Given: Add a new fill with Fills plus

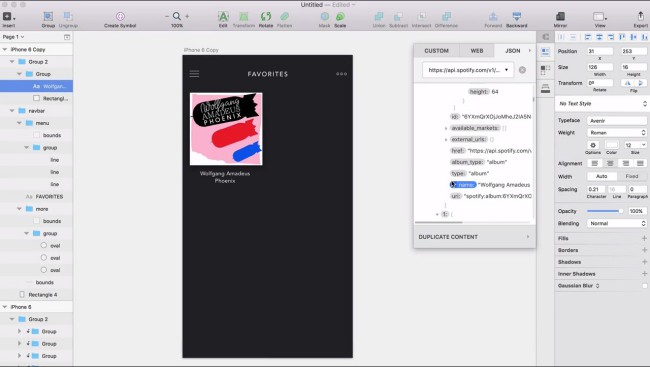Looking at the screenshot, I should coord(644,238).
